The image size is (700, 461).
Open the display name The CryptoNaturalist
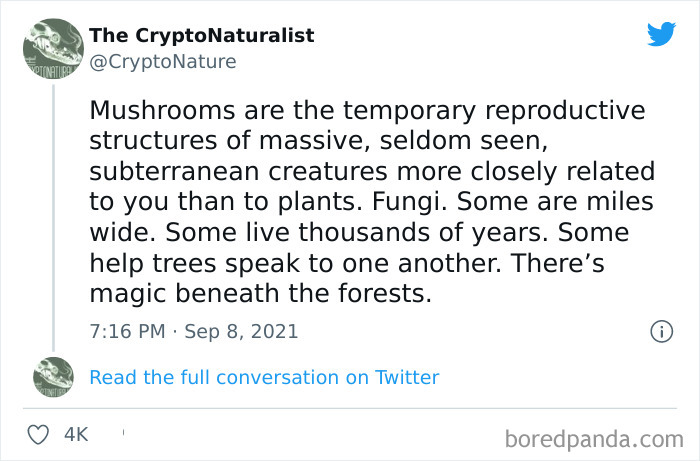pos(202,35)
